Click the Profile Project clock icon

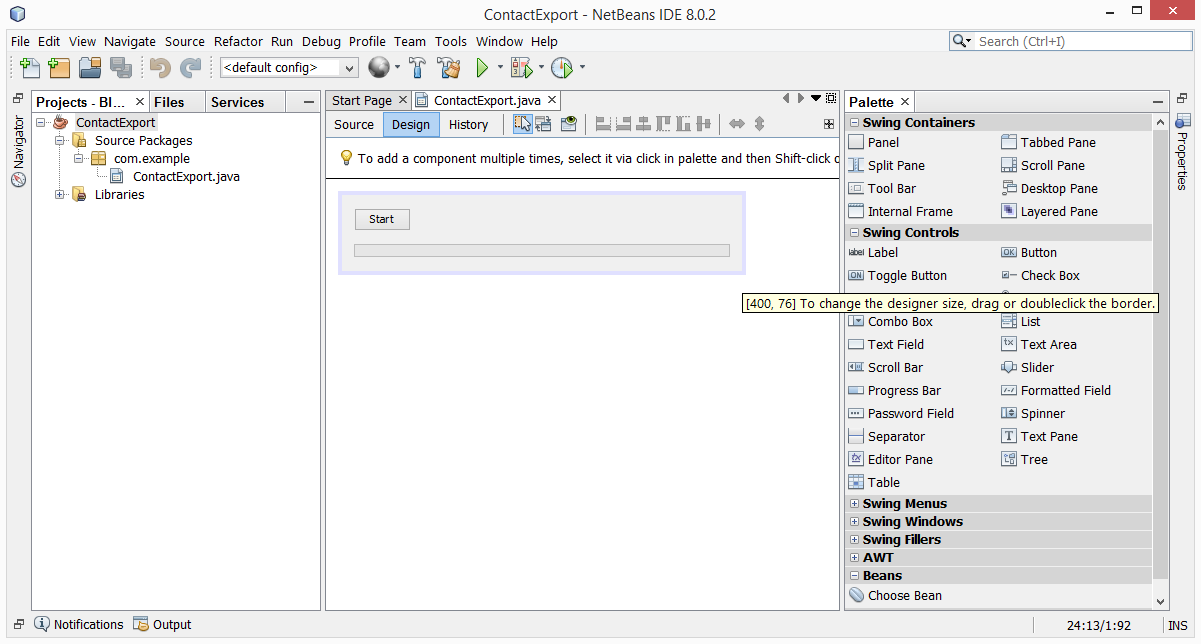pyautogui.click(x=562, y=68)
